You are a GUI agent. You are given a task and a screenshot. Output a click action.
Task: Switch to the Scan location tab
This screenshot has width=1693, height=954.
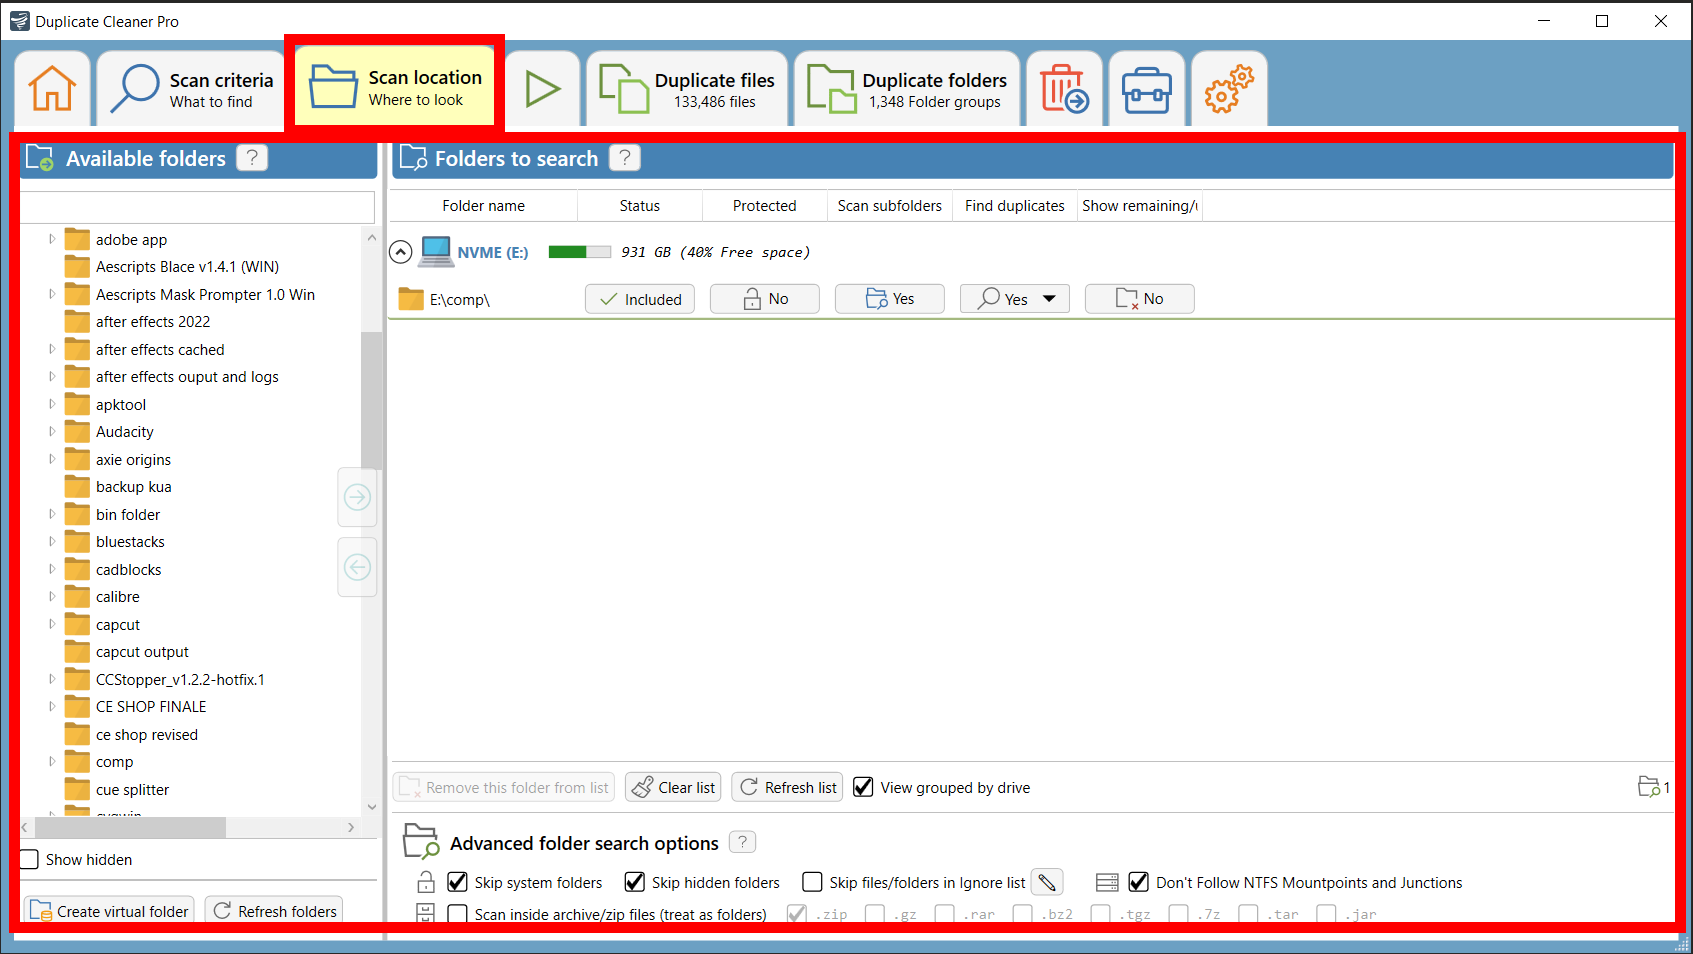click(394, 88)
